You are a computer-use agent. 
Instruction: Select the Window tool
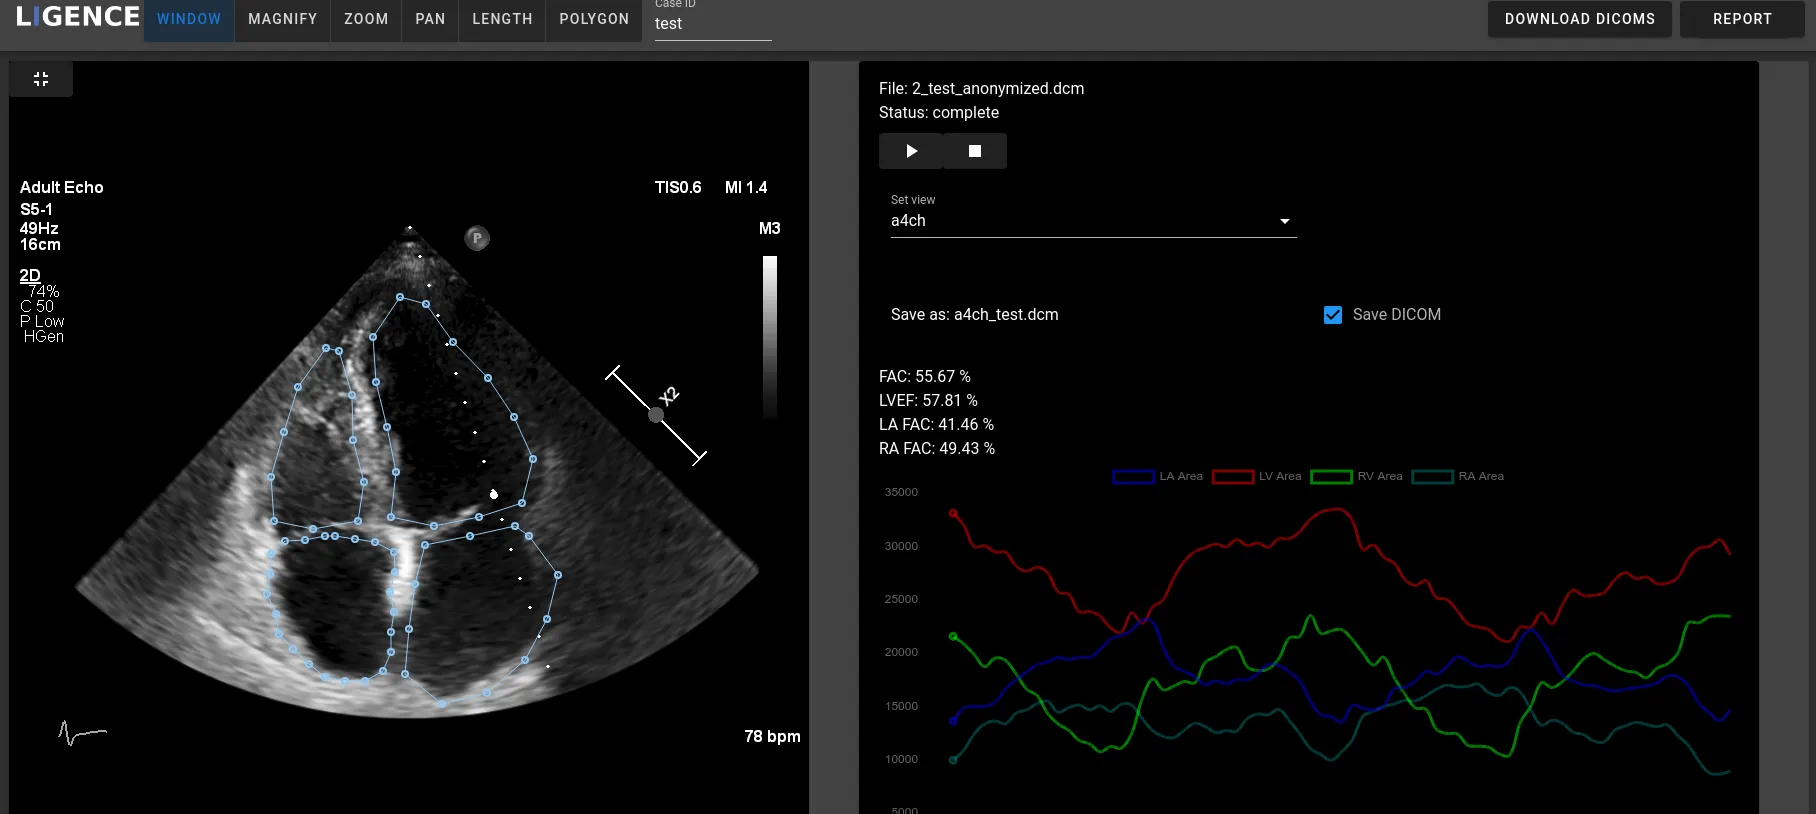click(189, 19)
